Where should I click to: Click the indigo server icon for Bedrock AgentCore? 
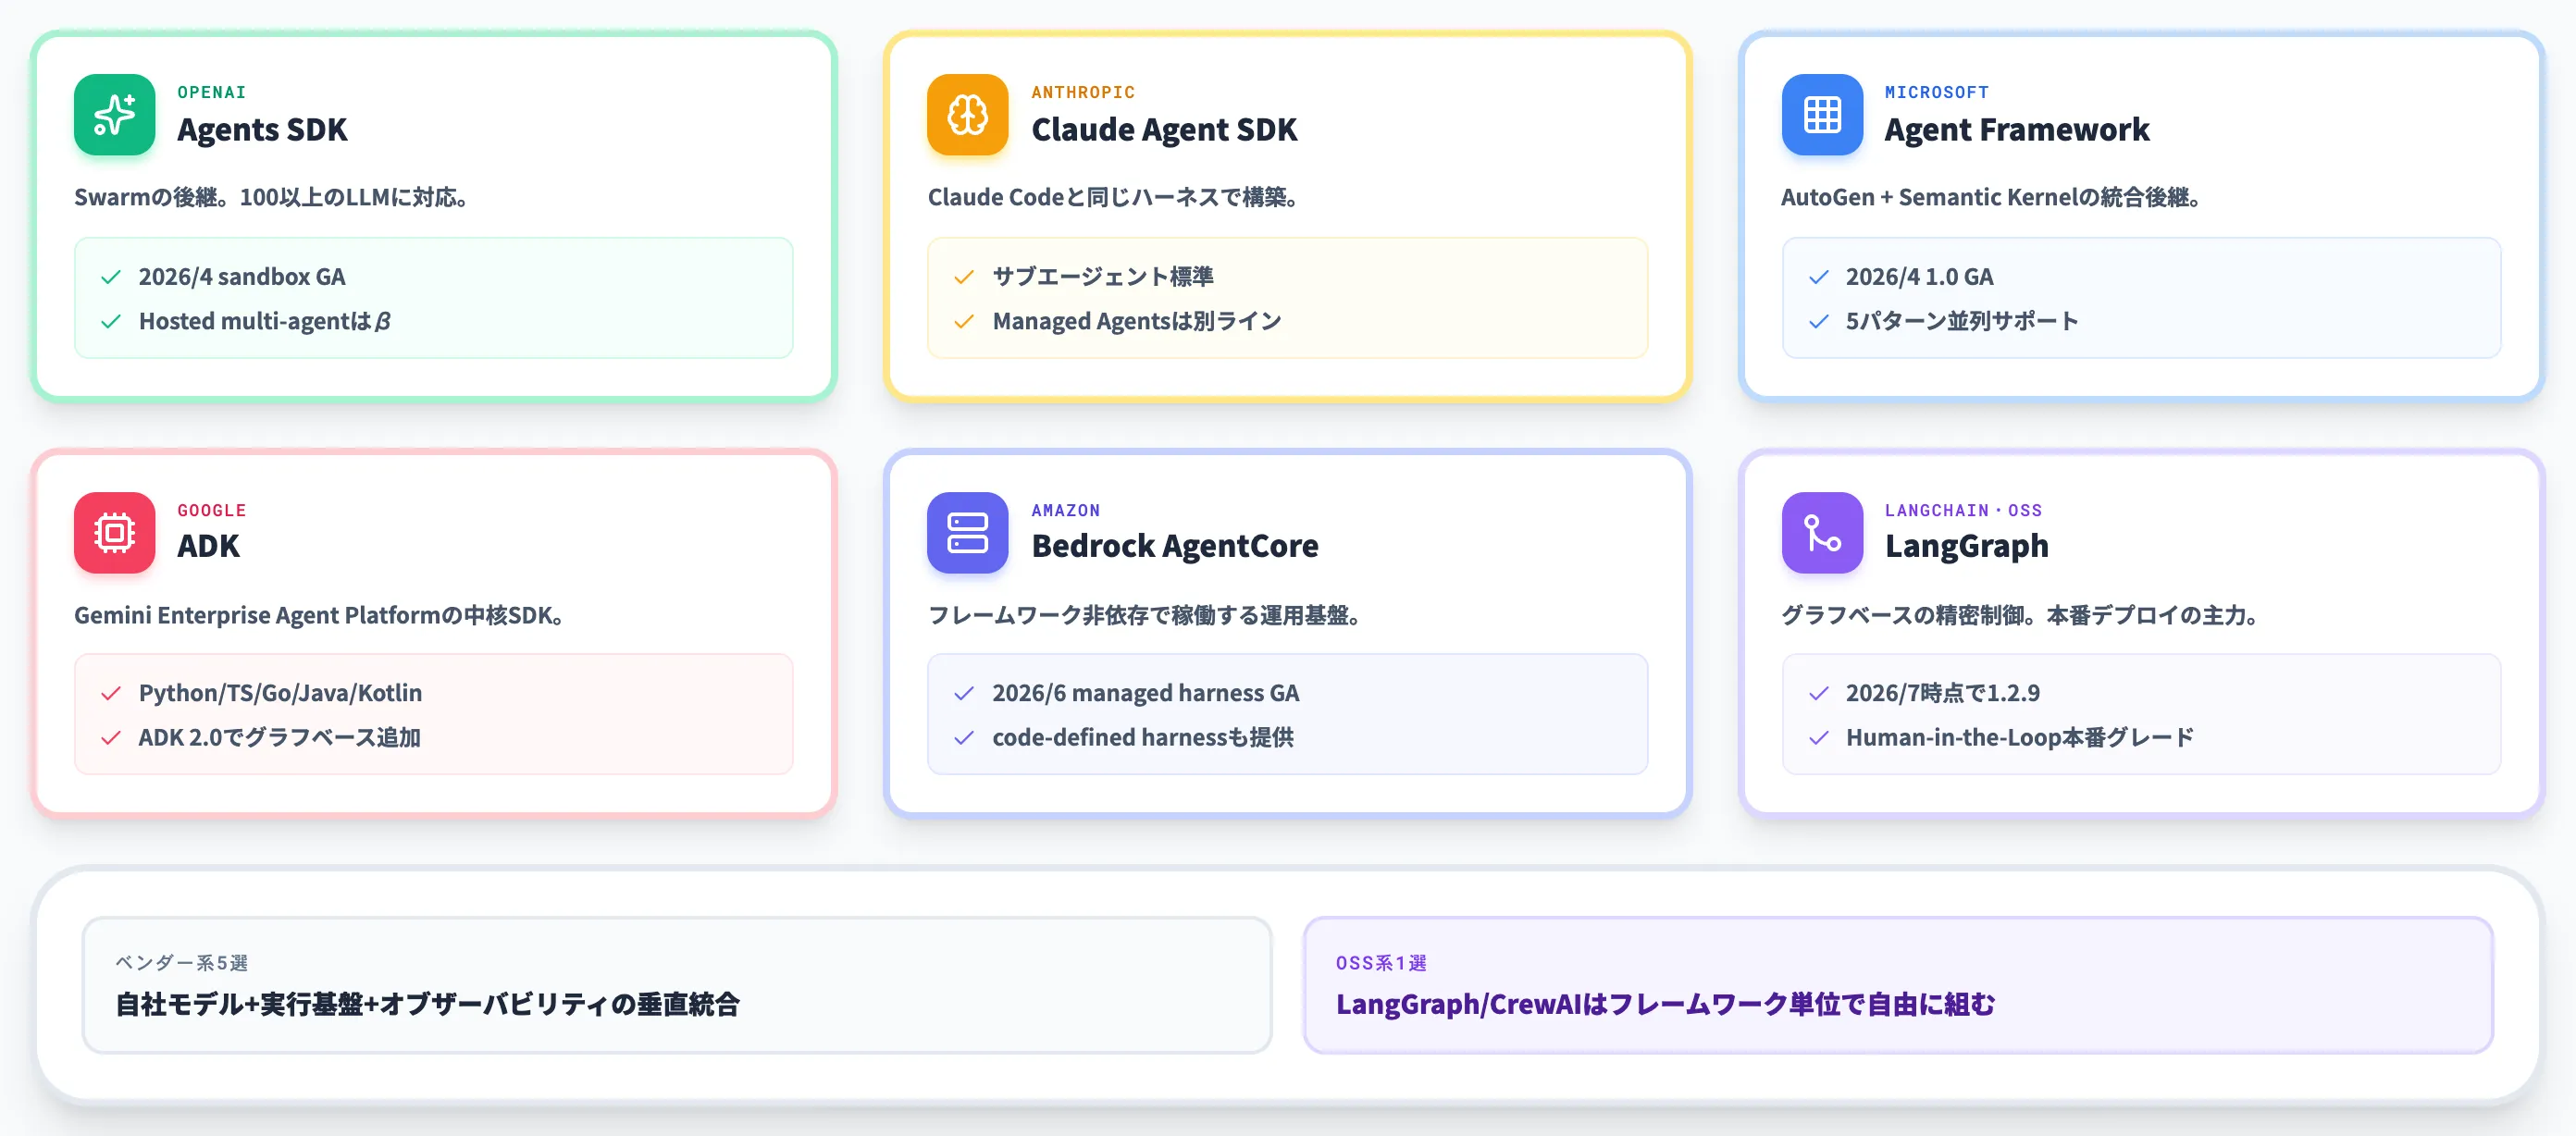(967, 532)
